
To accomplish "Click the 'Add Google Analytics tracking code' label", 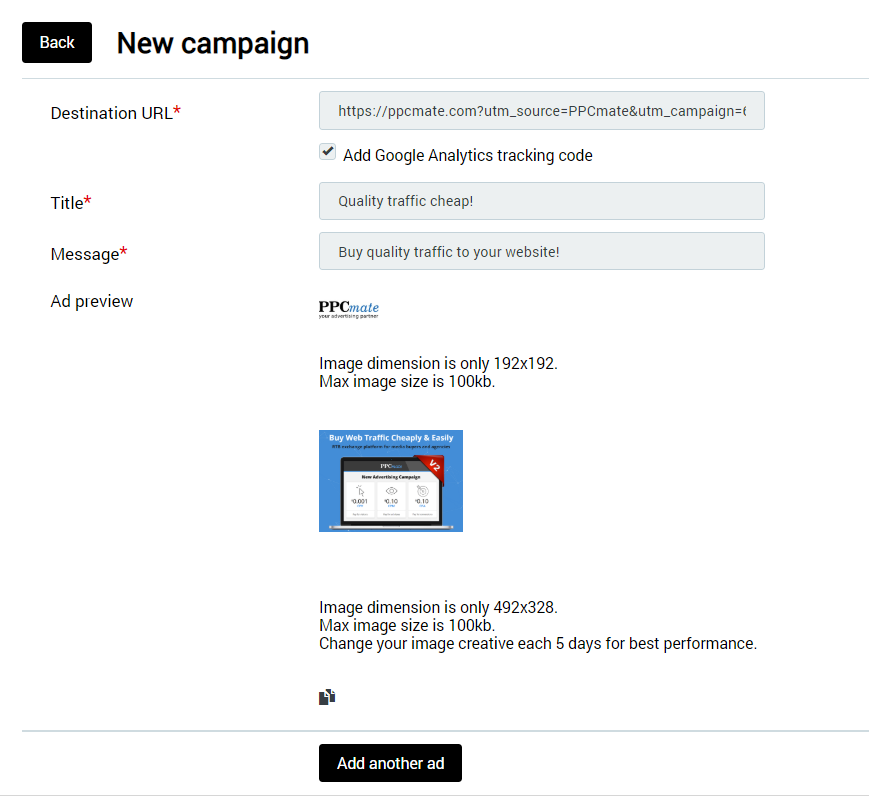I will (467, 155).
